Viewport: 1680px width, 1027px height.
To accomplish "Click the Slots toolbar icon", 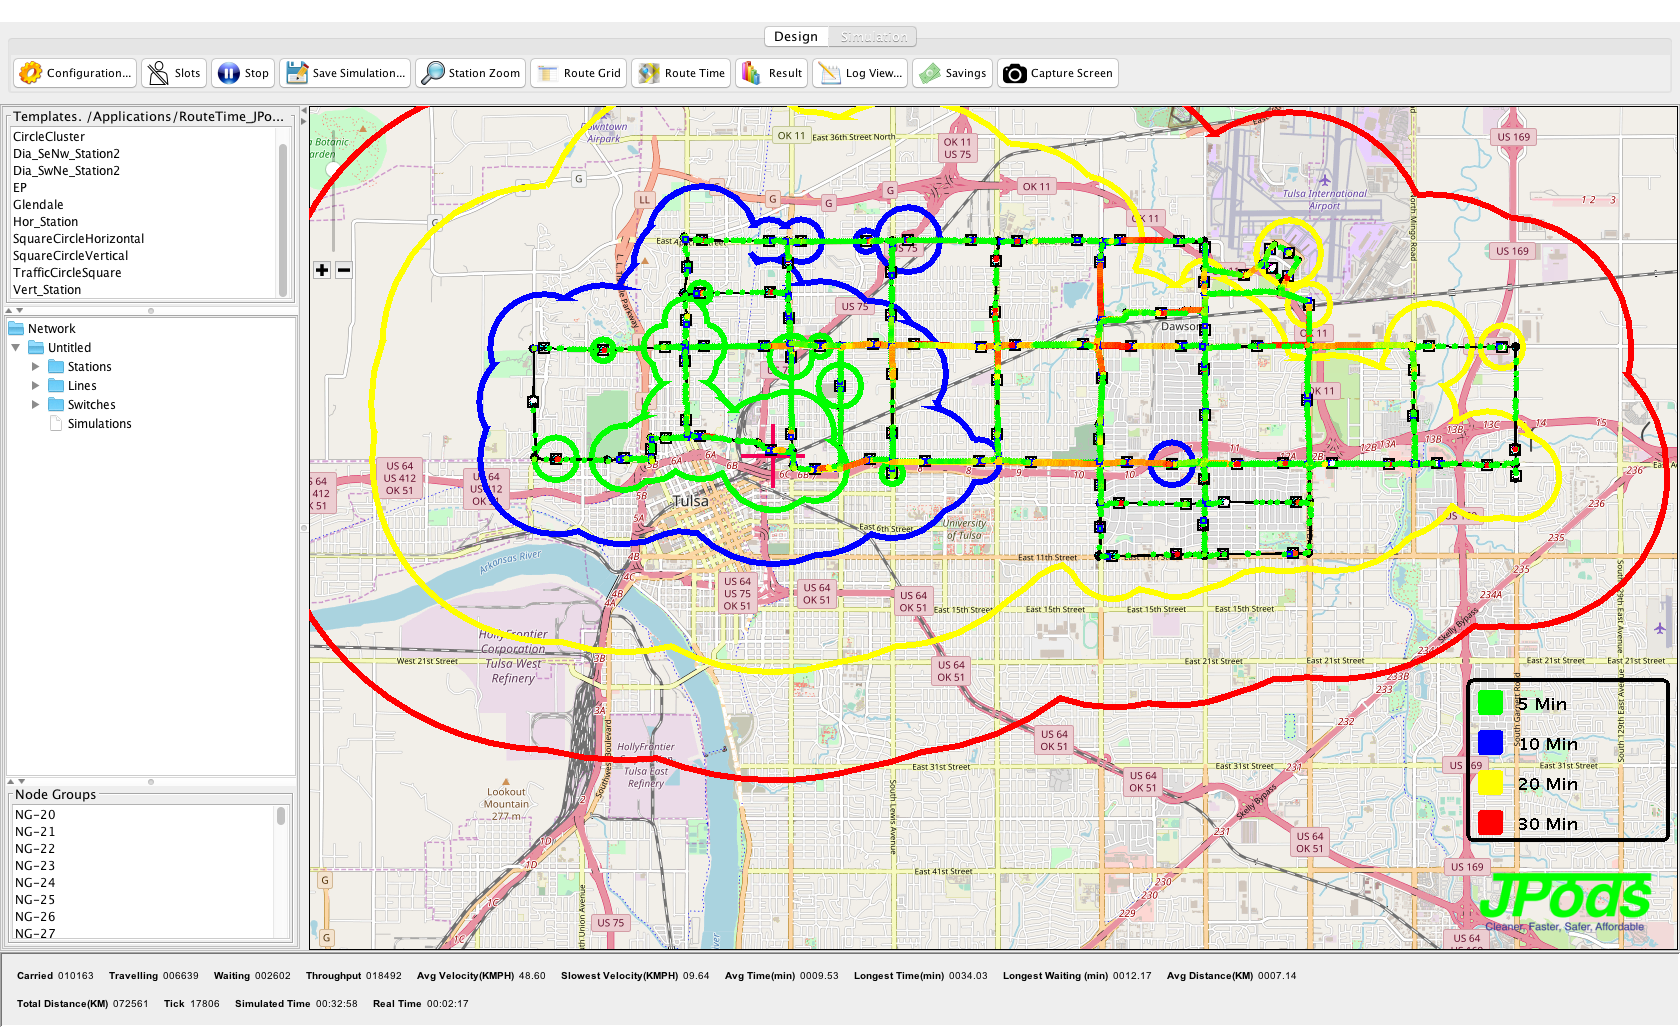I will click(158, 73).
